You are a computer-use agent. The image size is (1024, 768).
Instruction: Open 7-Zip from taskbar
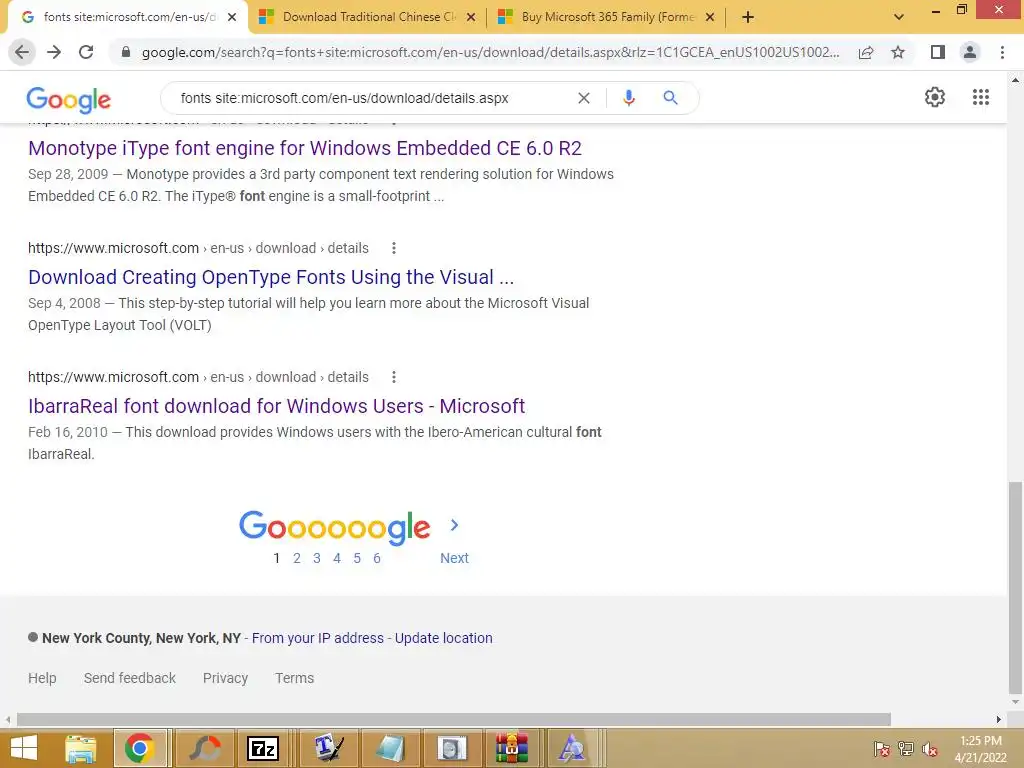point(263,748)
